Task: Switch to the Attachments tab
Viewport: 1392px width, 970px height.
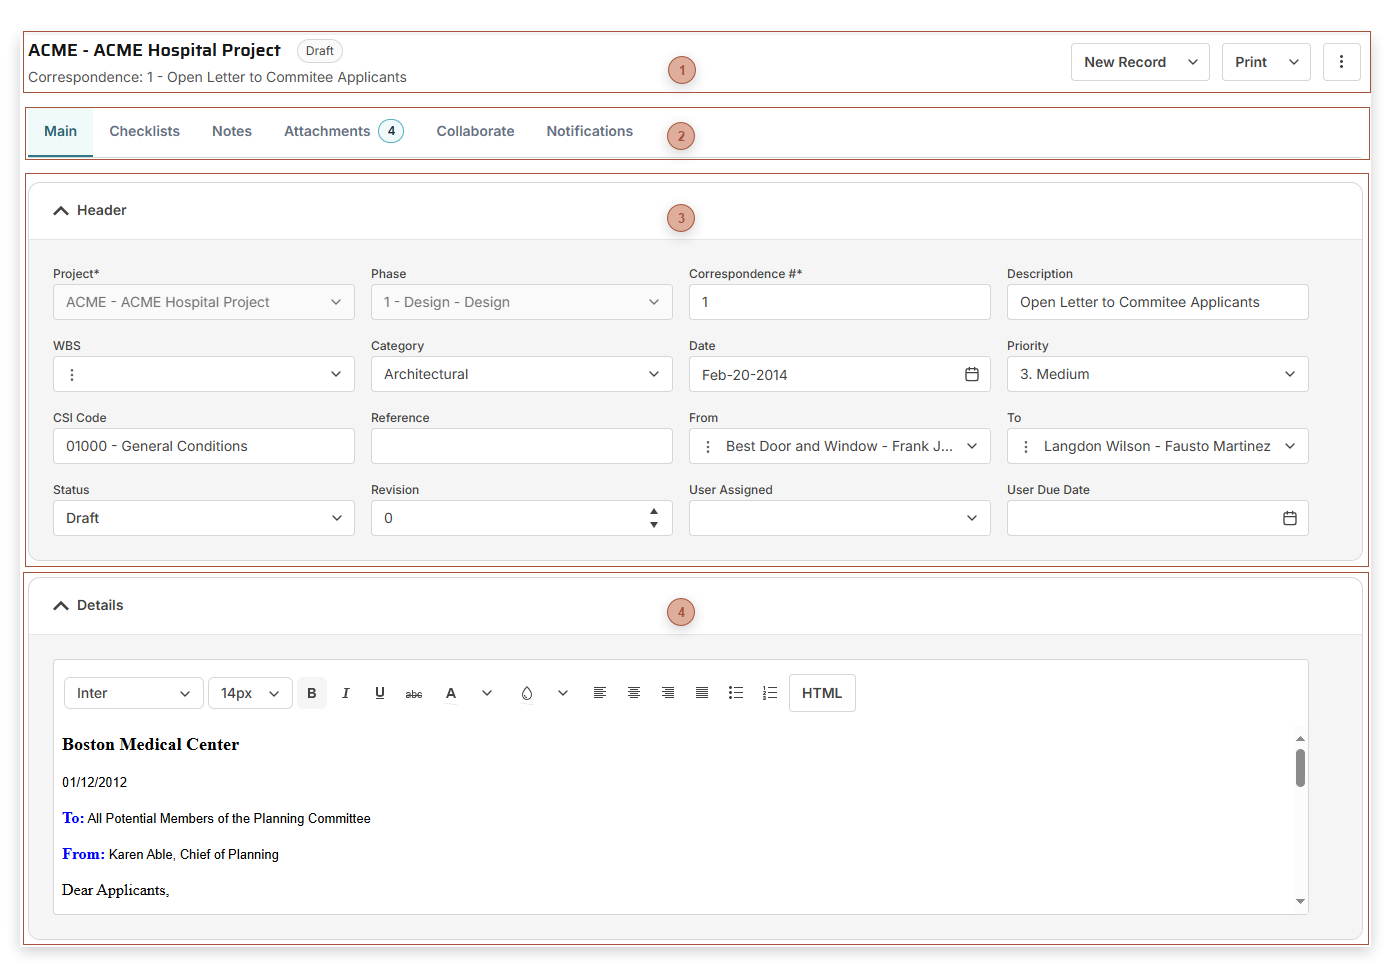Action: [327, 131]
